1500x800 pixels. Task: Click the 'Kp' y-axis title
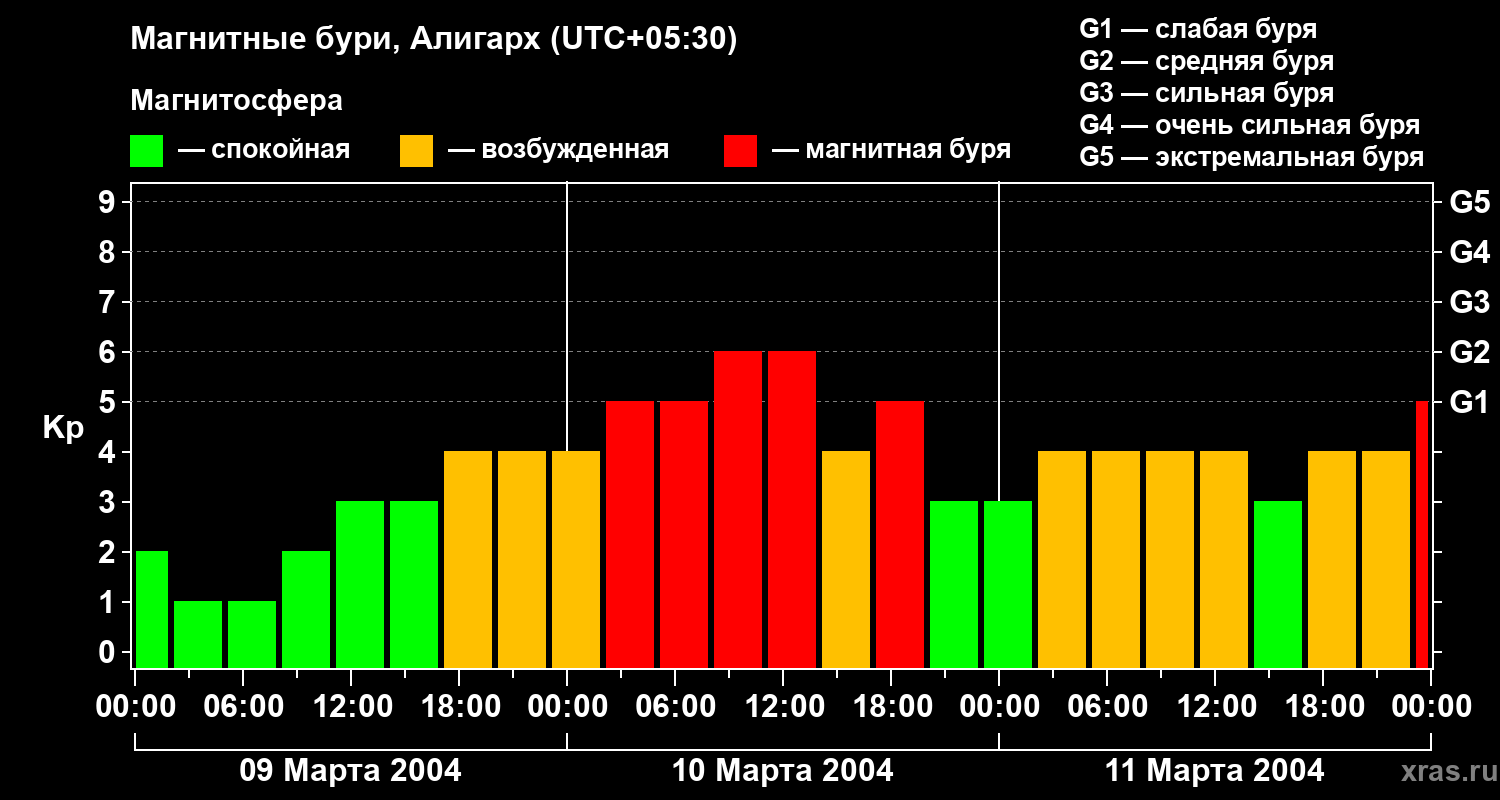pos(63,428)
